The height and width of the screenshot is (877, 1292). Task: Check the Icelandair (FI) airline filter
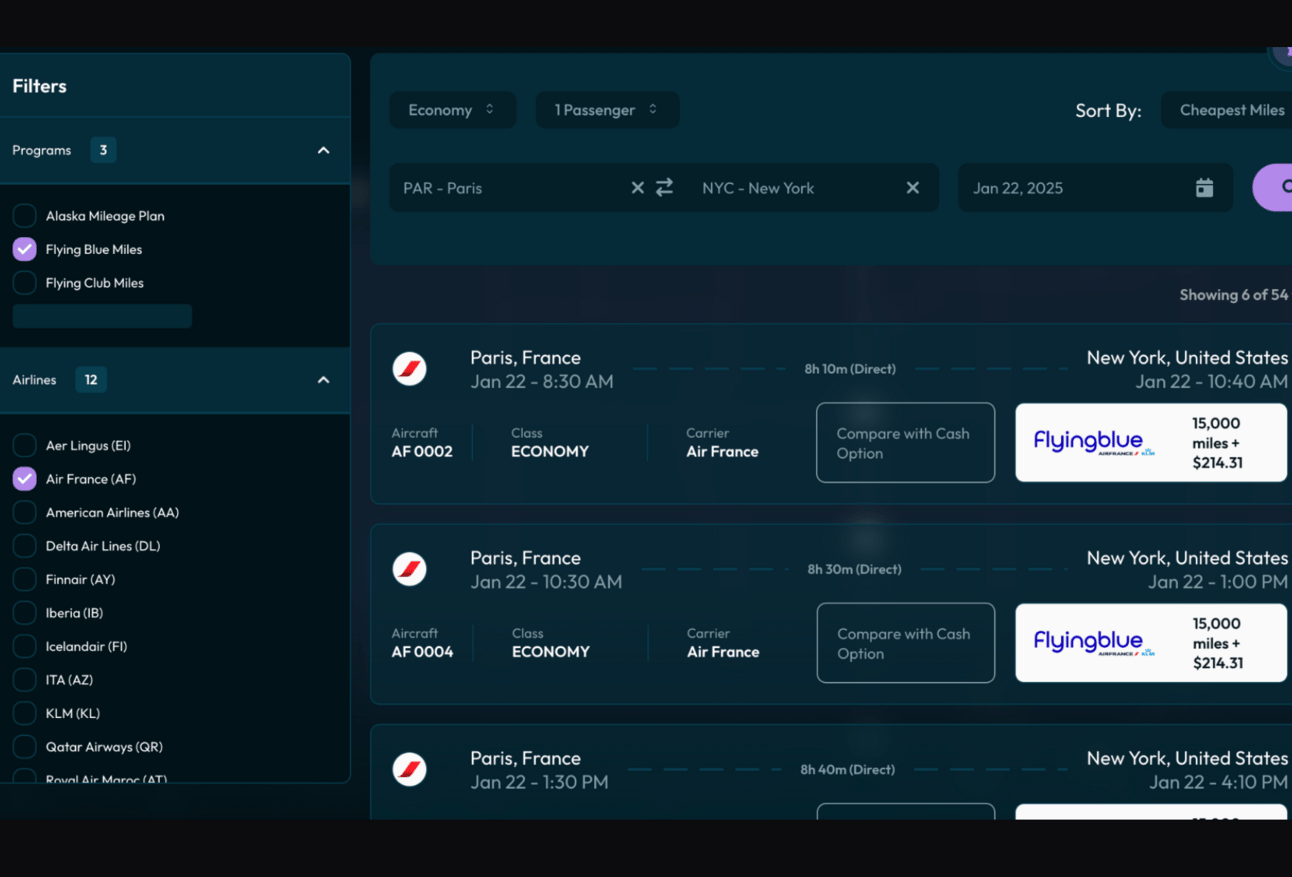(x=24, y=646)
